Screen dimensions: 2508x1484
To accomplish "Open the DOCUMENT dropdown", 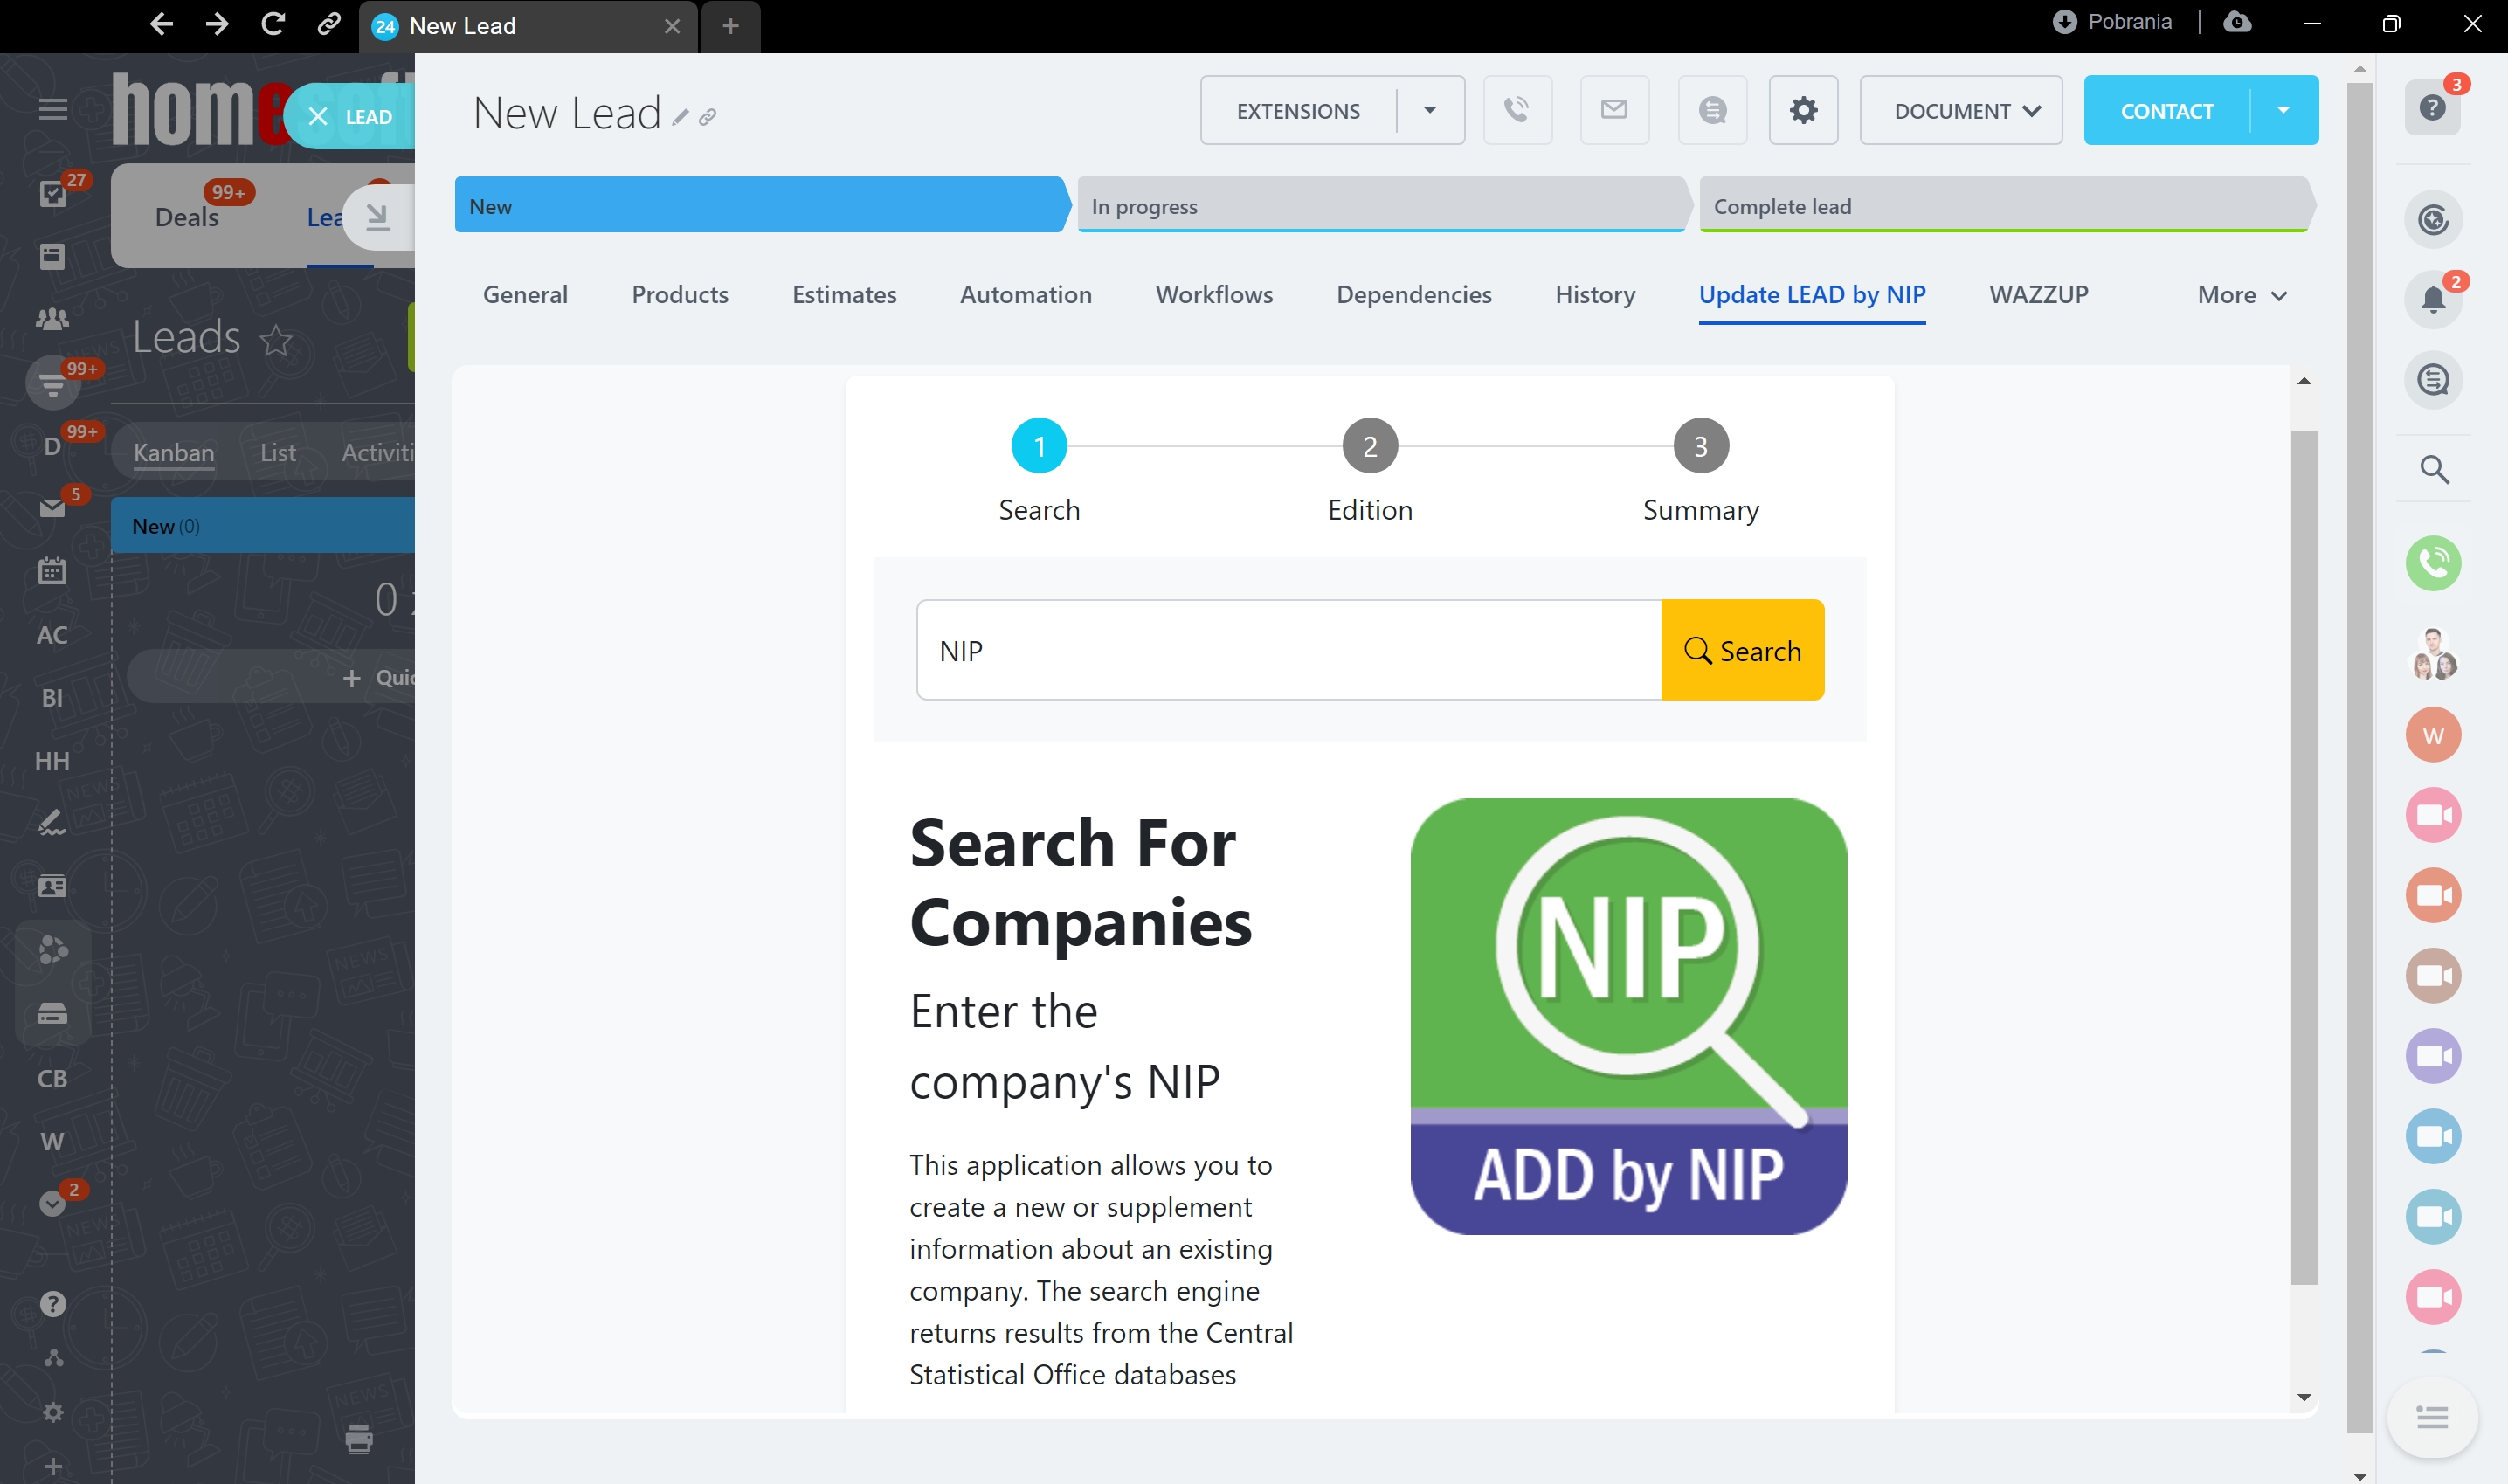I will pos(1960,110).
